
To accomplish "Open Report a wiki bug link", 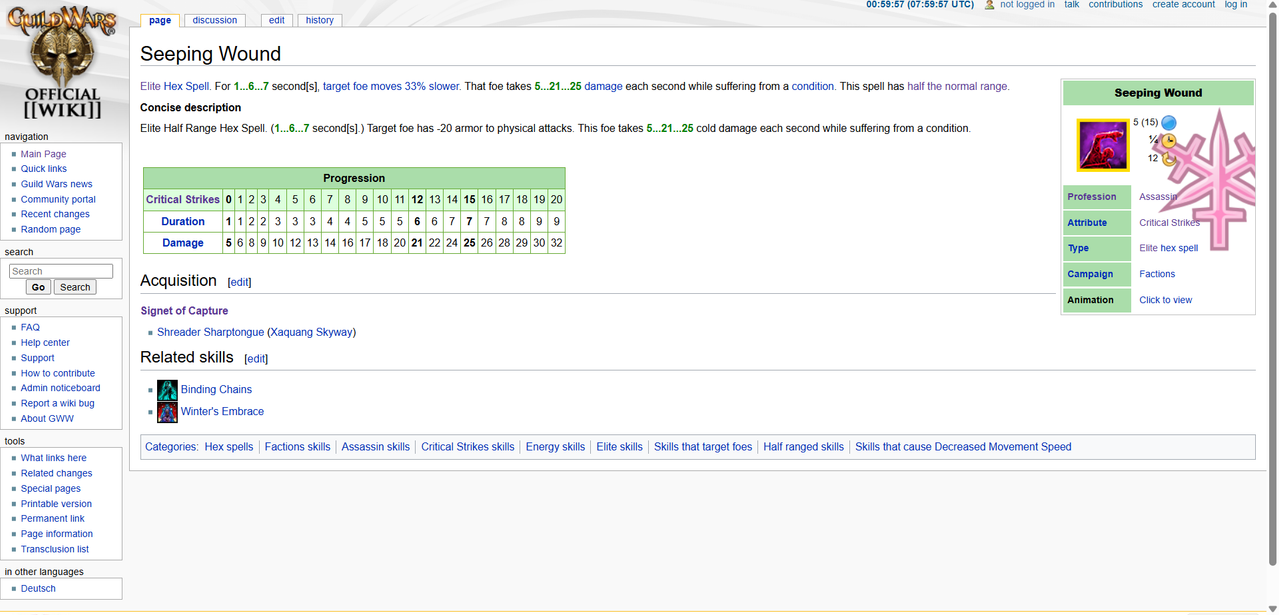I will click(x=58, y=403).
